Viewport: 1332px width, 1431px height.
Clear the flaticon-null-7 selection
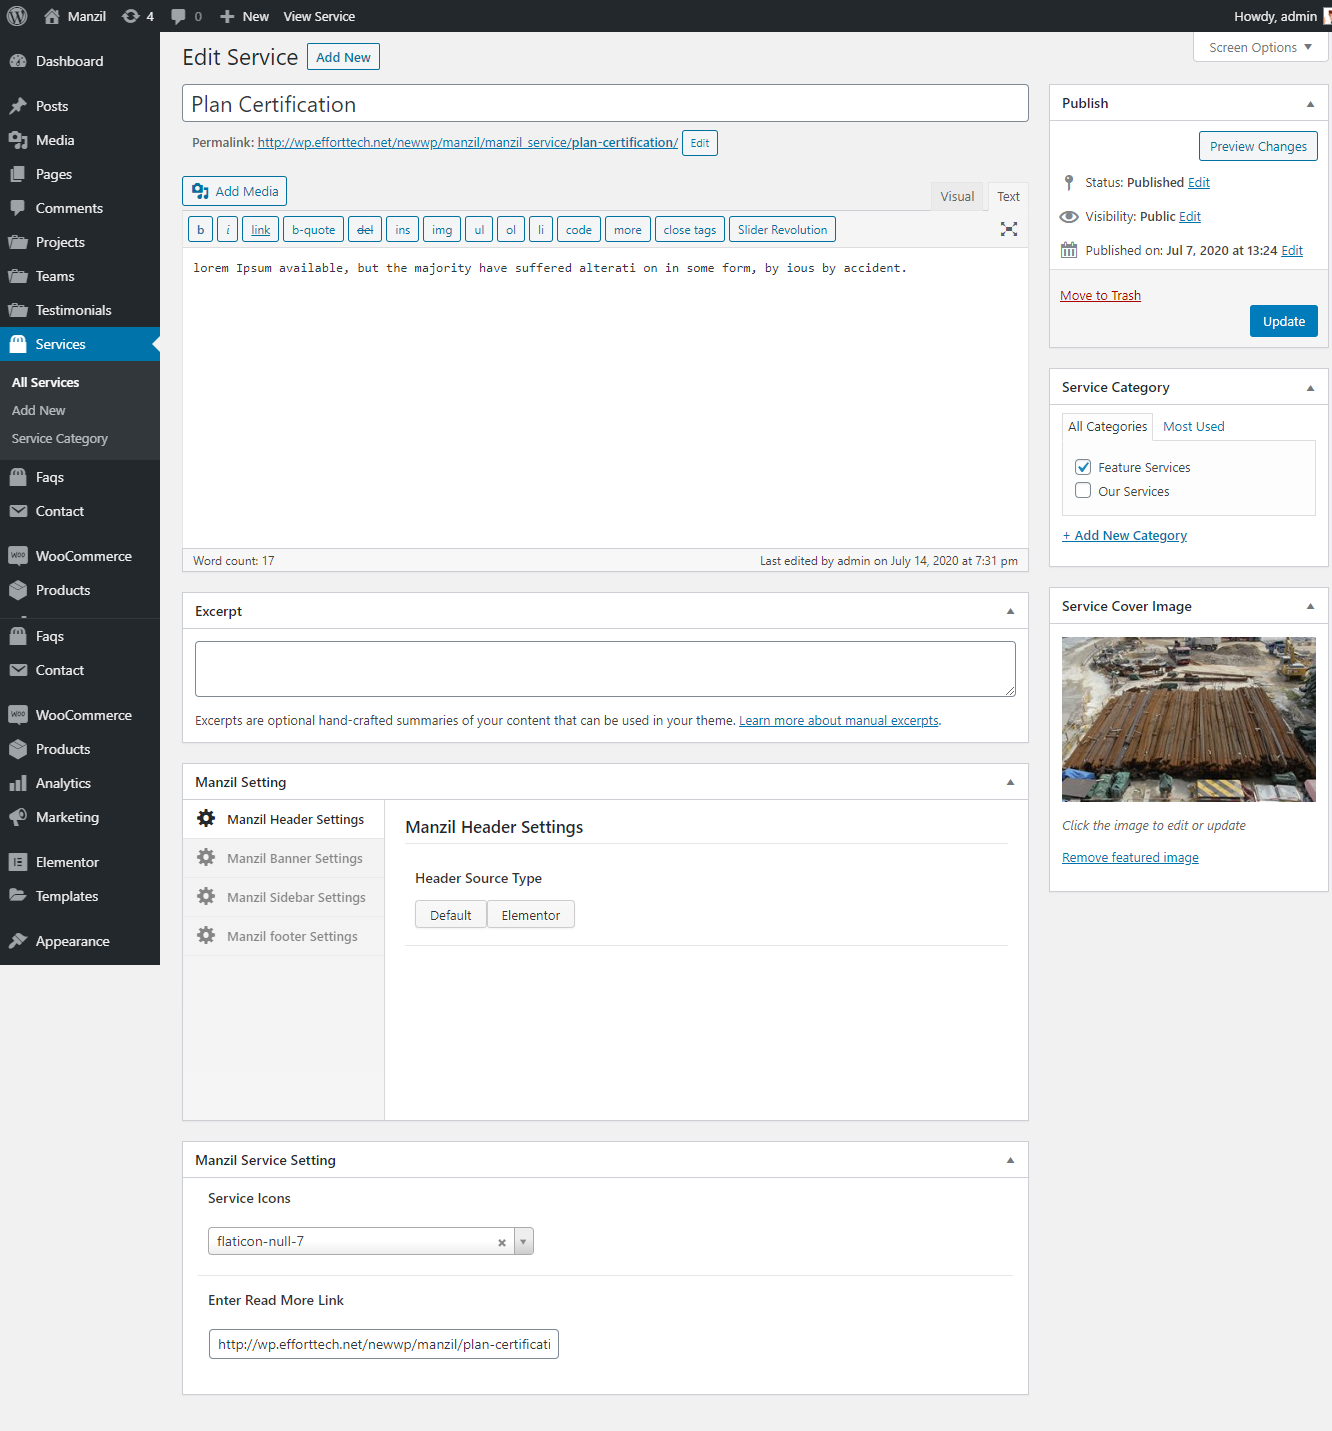click(x=502, y=1242)
